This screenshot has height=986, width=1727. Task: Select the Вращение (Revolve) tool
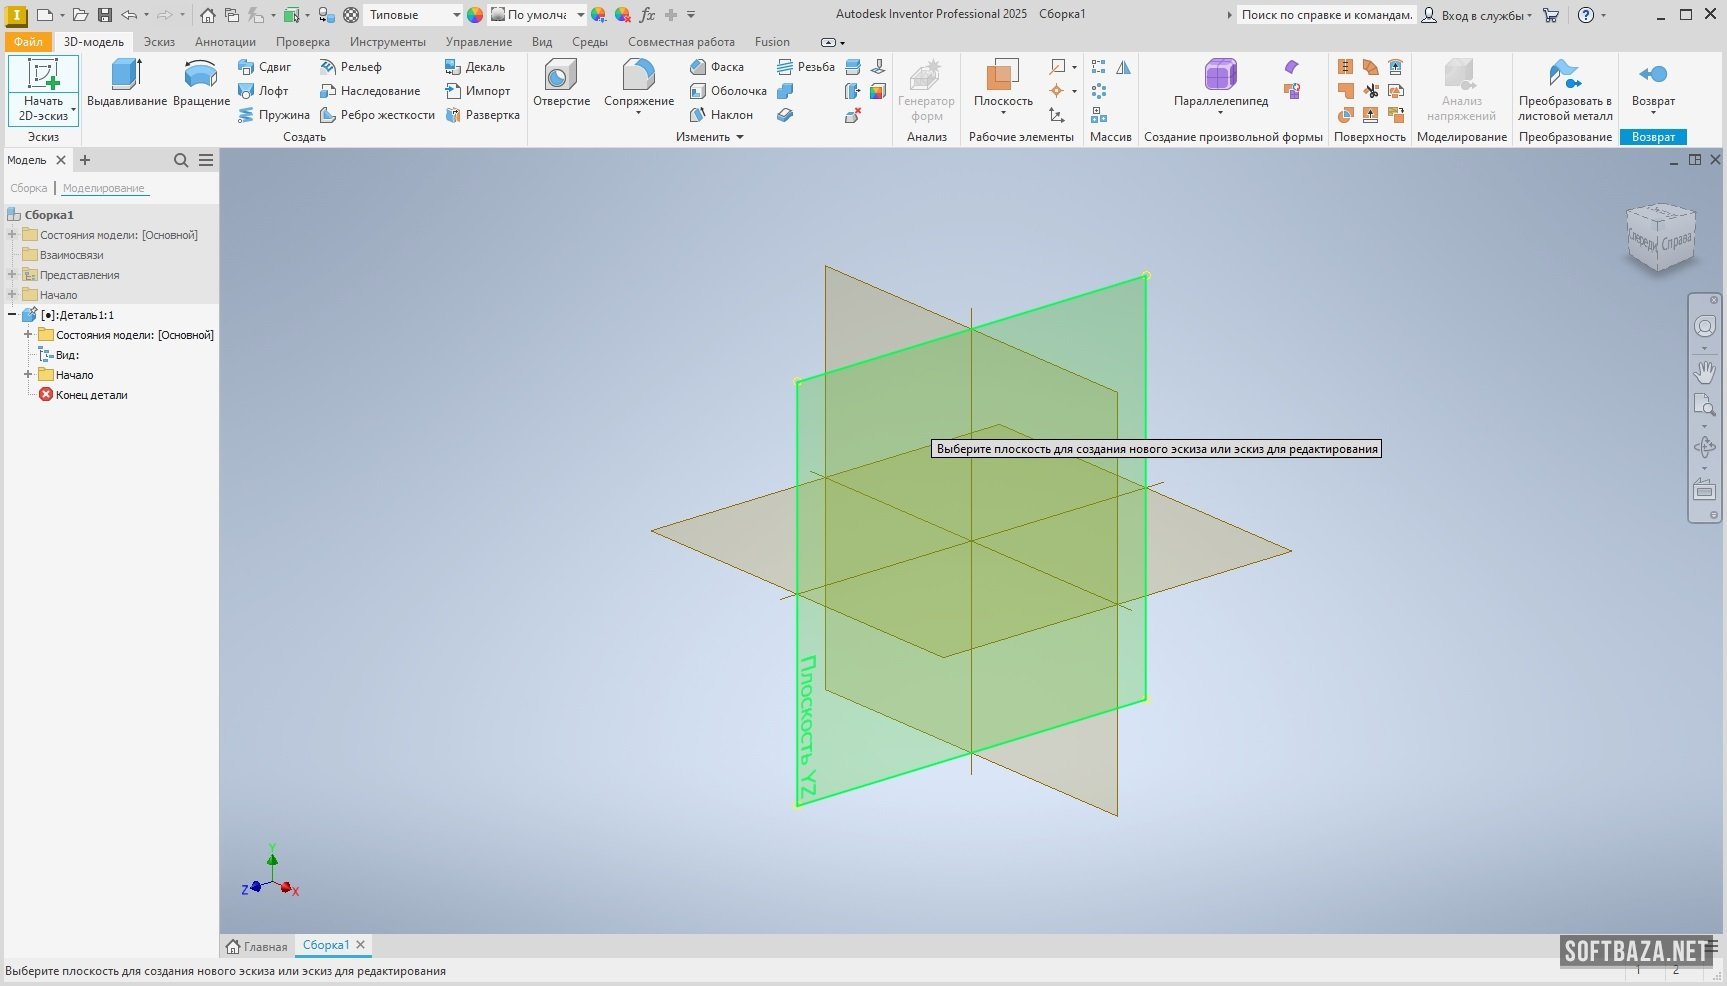click(201, 76)
